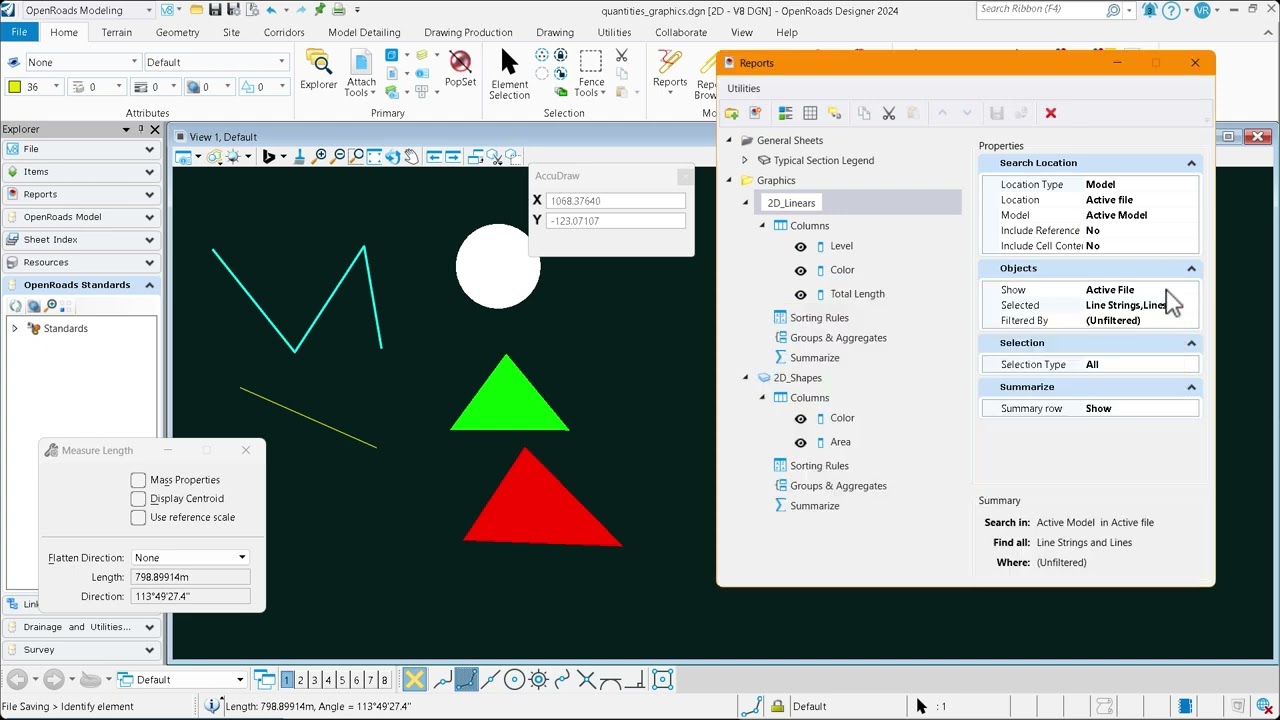Click the message center info icon
Viewport: 1280px width, 720px height.
tap(212, 706)
